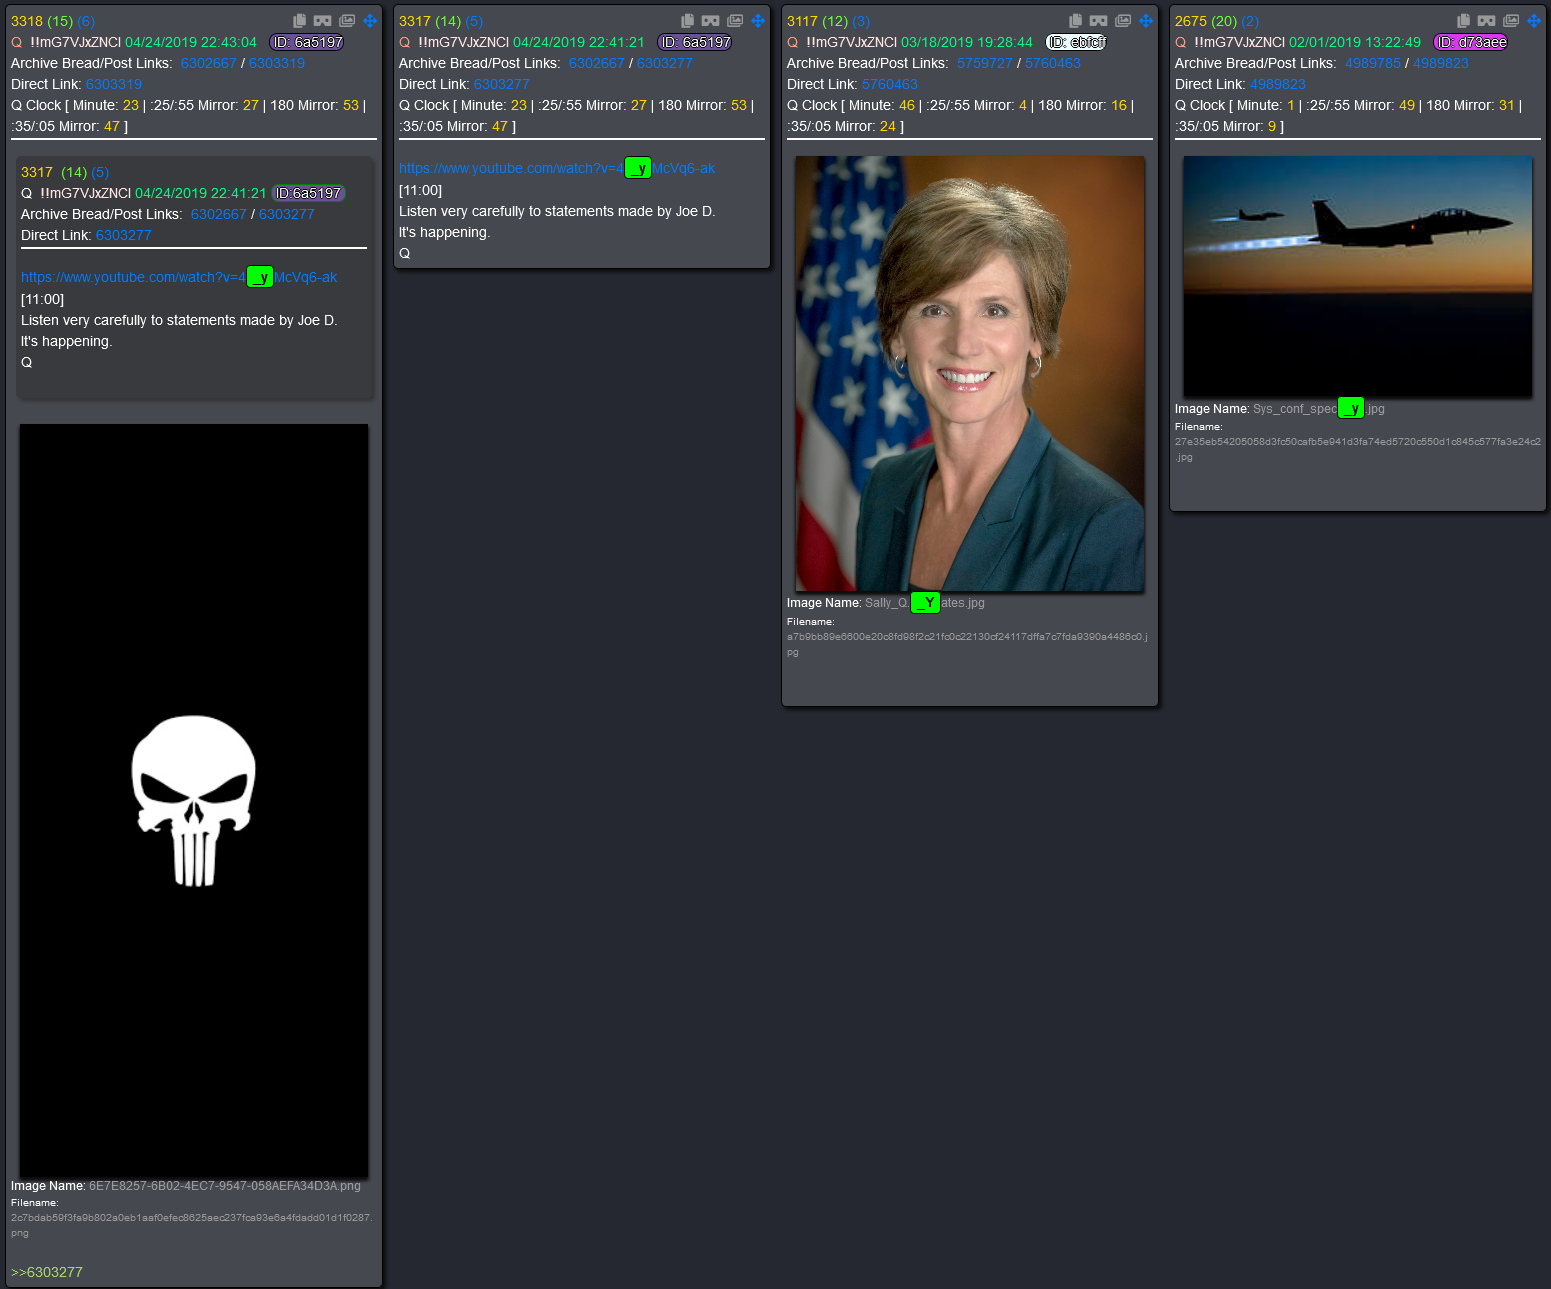Click the images icon on post 3317 dated 04/24/2019

pos(735,21)
